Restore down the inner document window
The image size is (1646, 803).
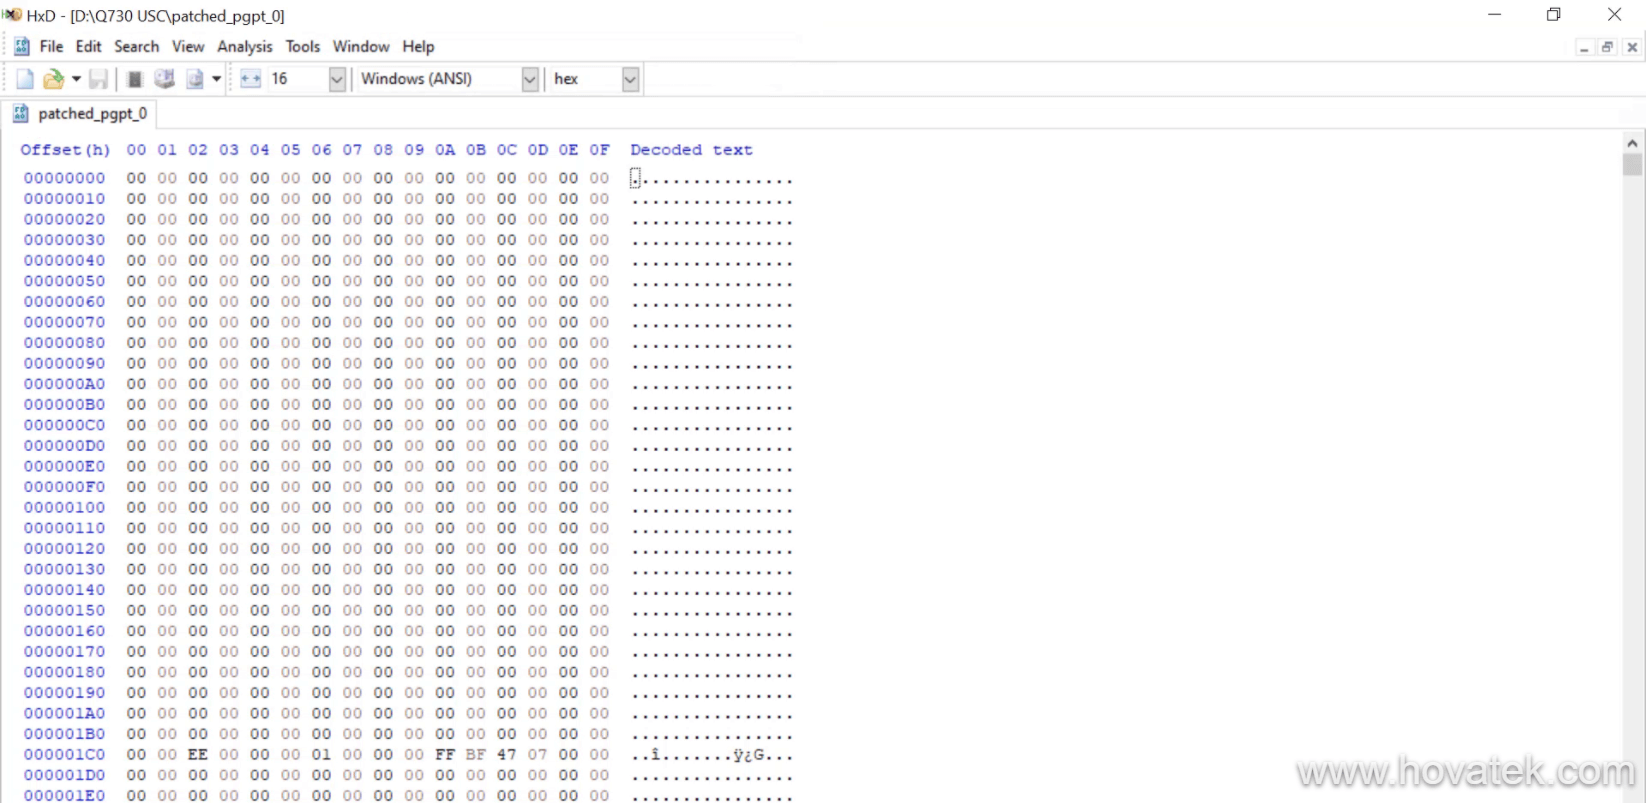(1608, 47)
